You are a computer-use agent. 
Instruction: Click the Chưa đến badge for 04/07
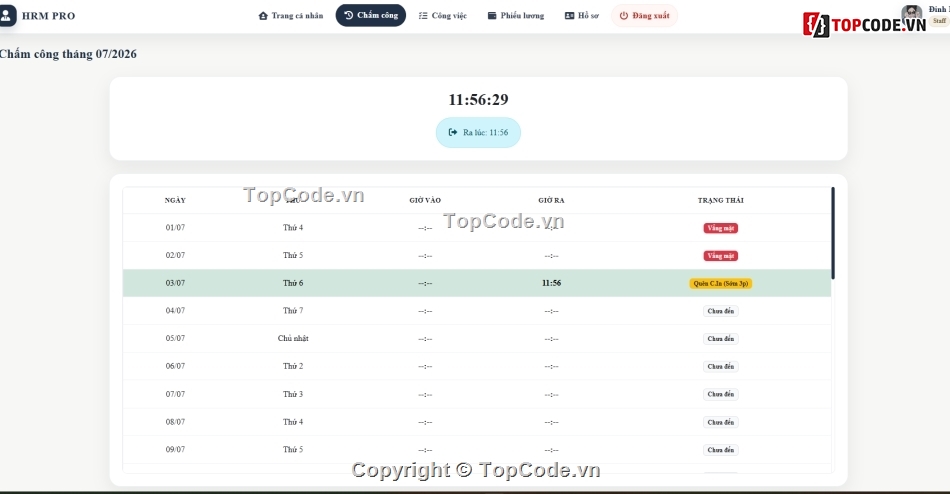720,311
